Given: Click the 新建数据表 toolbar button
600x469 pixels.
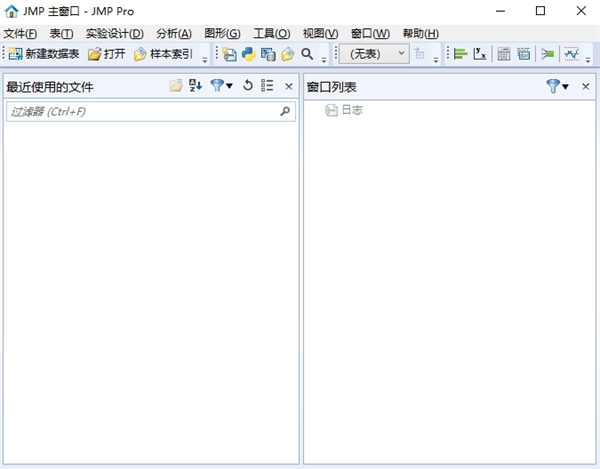Looking at the screenshot, I should pyautogui.click(x=44, y=54).
